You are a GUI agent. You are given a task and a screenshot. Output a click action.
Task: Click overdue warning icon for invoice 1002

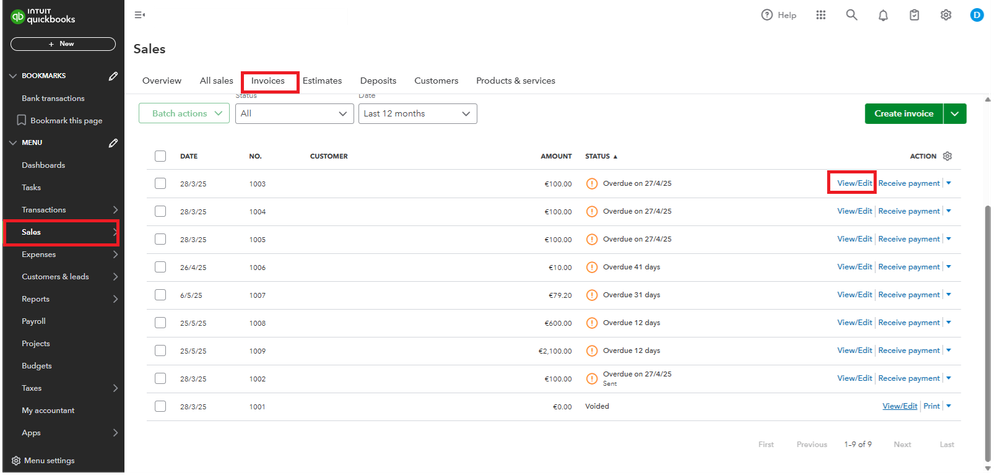pos(592,378)
